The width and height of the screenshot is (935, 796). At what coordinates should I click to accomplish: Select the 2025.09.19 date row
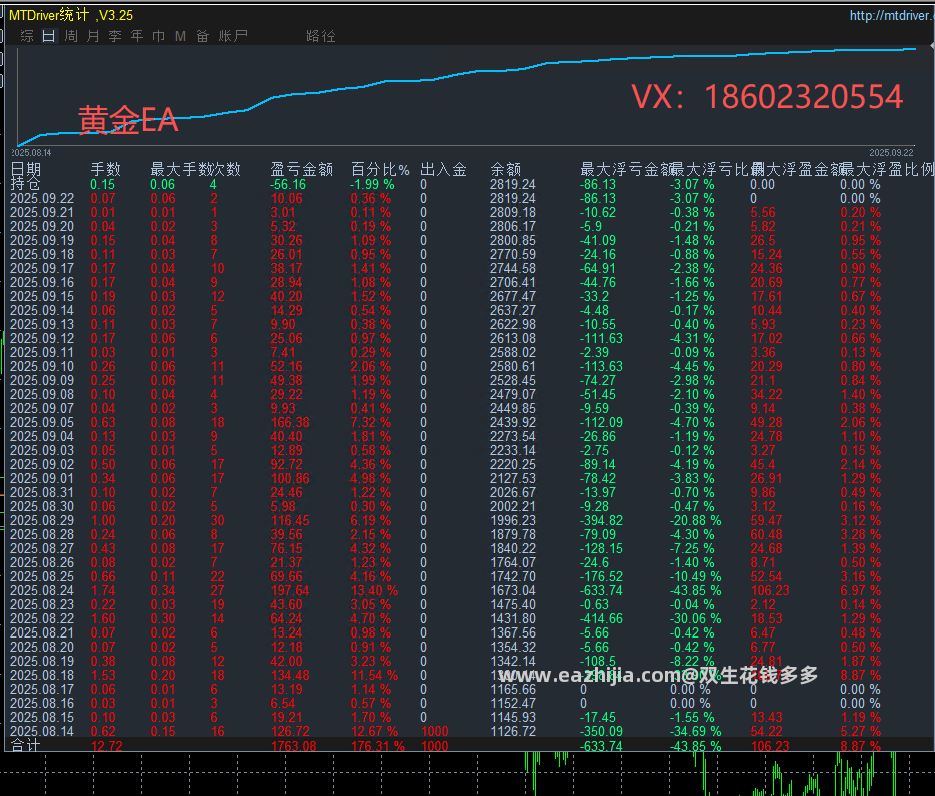click(x=42, y=240)
